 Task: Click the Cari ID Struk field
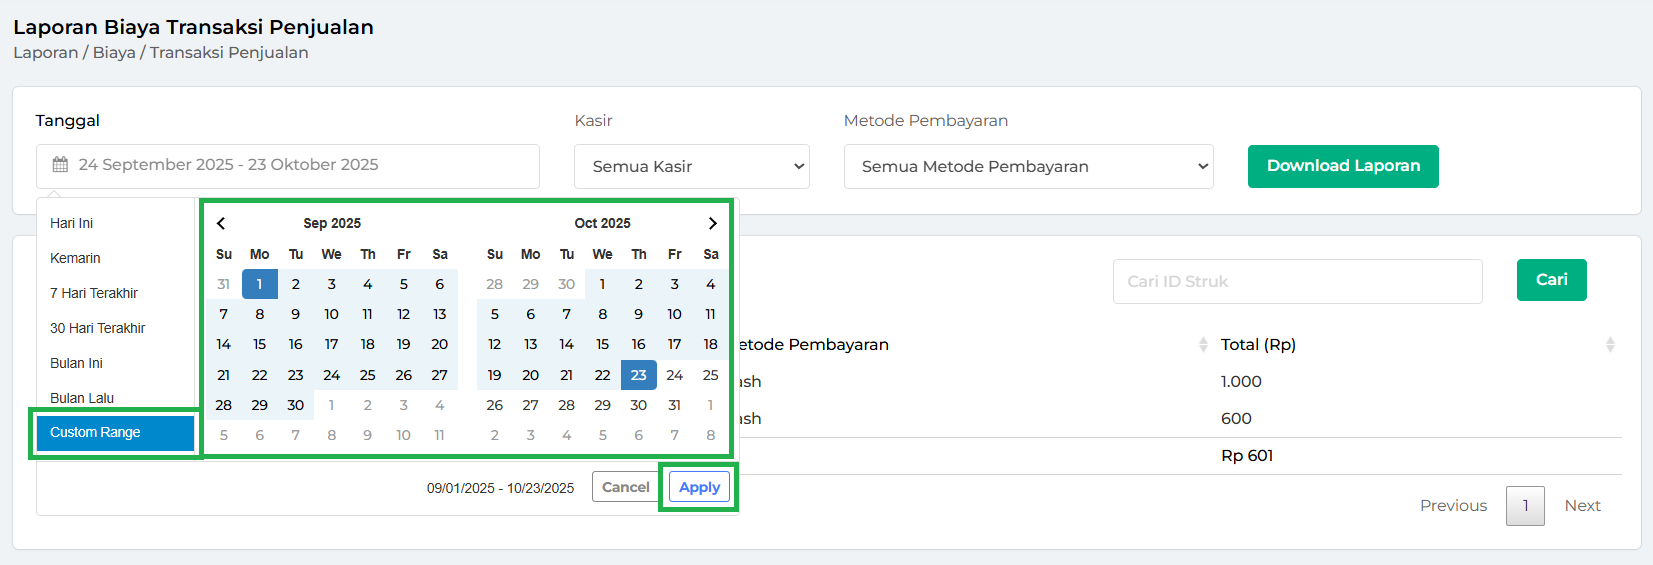click(x=1296, y=281)
